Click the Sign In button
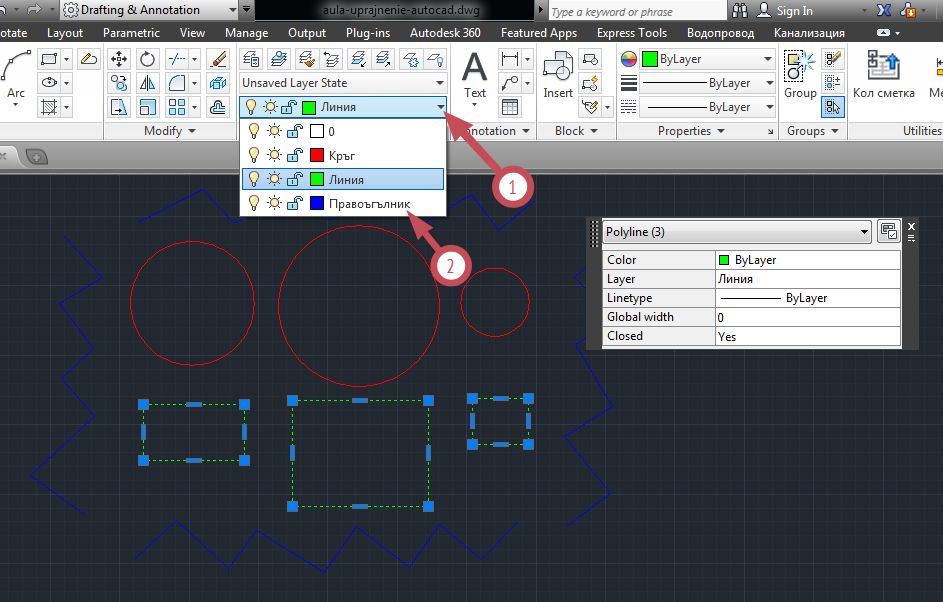Viewport: 943px width, 602px height. click(x=785, y=10)
